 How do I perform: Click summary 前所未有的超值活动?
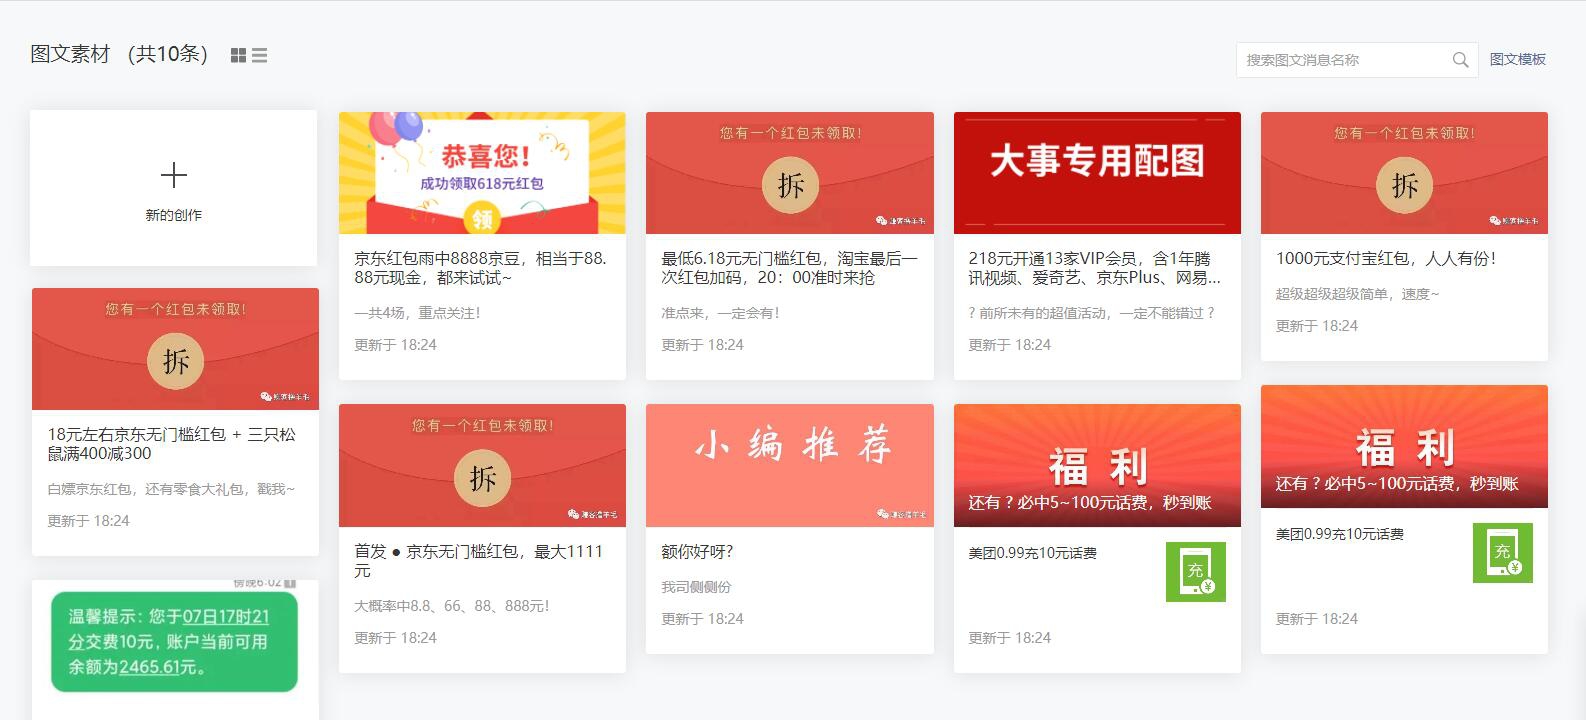[x=1091, y=313]
